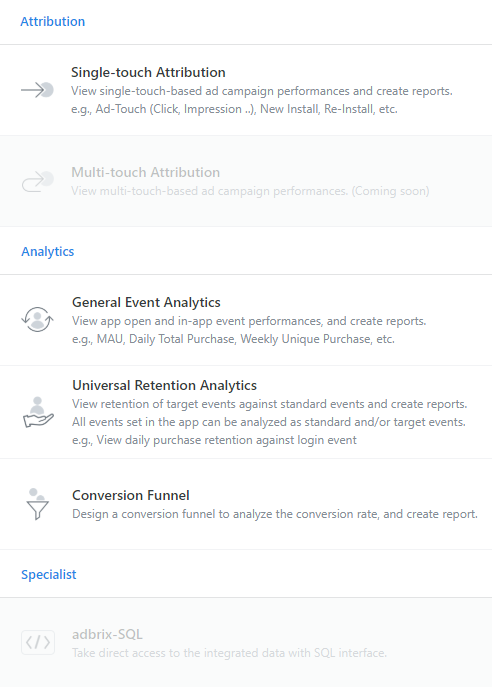Click the Analytics section header
This screenshot has width=492, height=687.
[x=48, y=251]
